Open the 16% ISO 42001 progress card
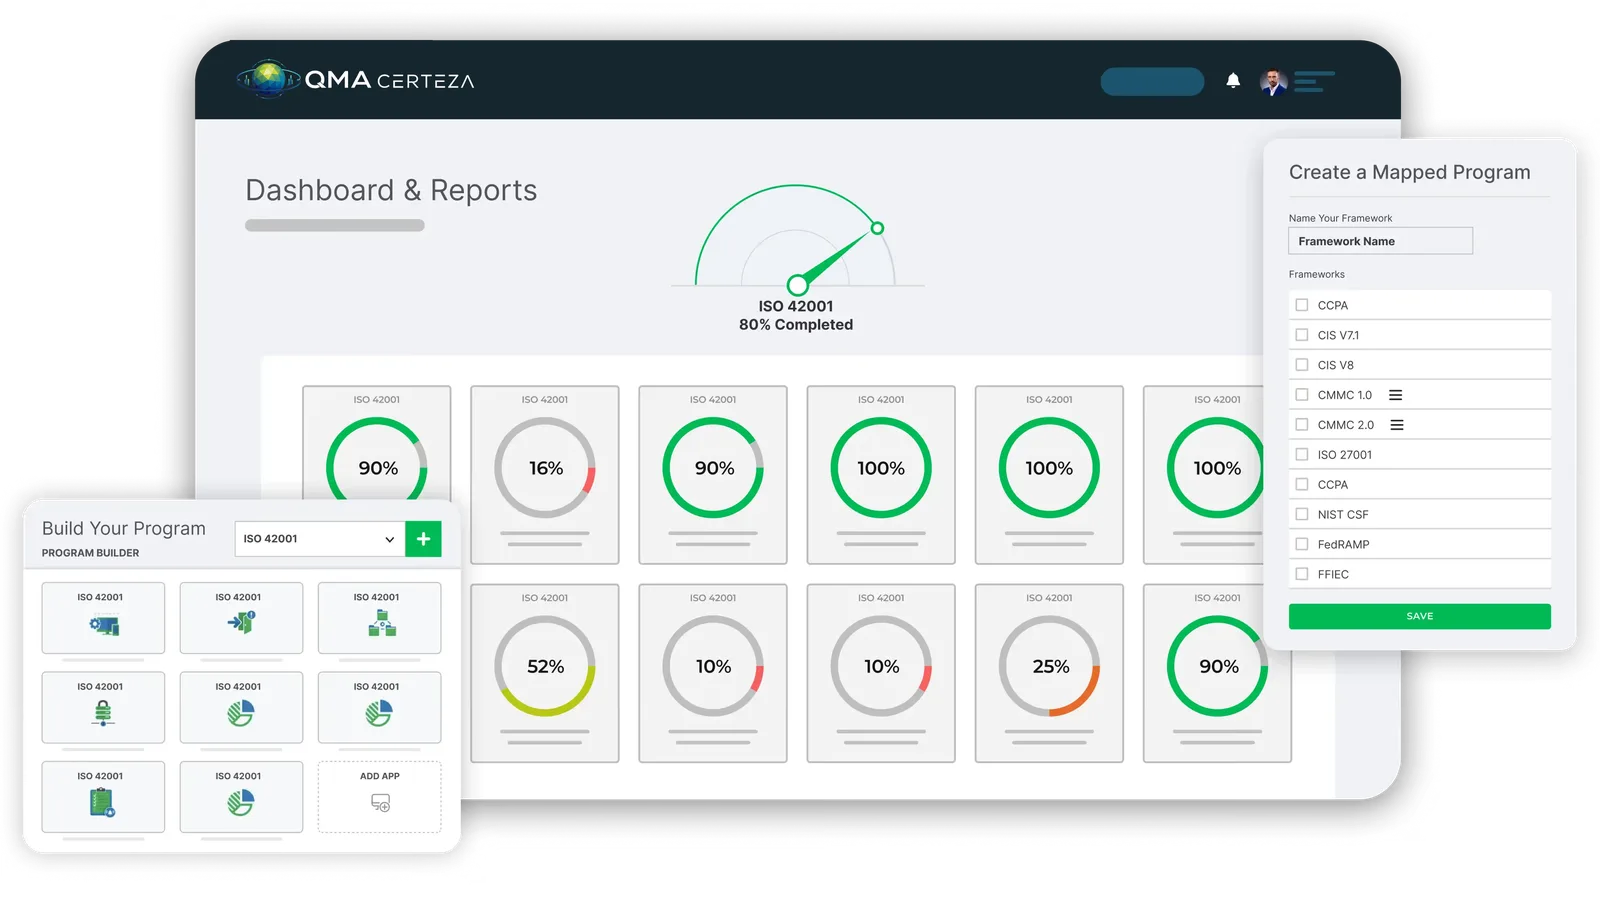Image resolution: width=1600 pixels, height=897 pixels. pyautogui.click(x=545, y=475)
